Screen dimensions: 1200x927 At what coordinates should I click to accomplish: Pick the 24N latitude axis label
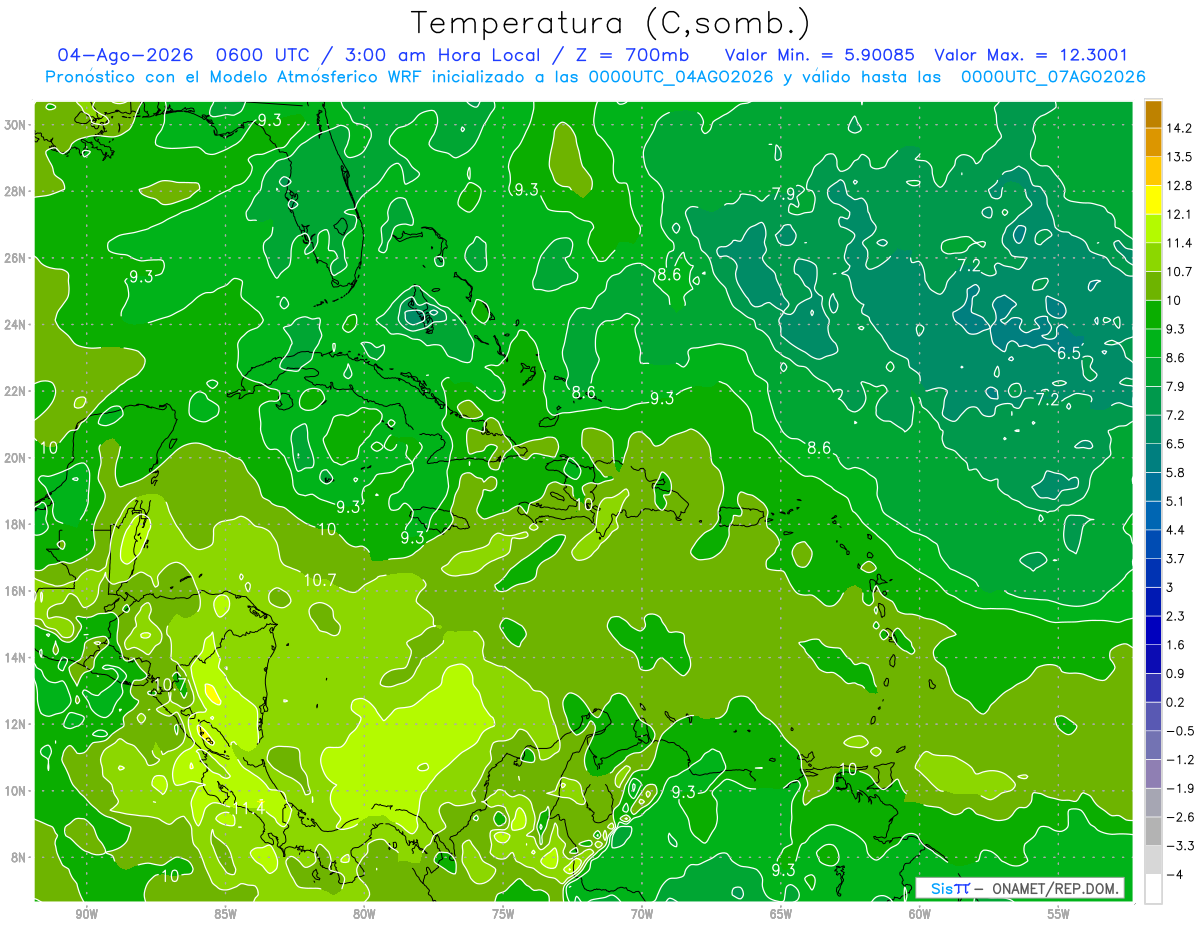[x=16, y=325]
